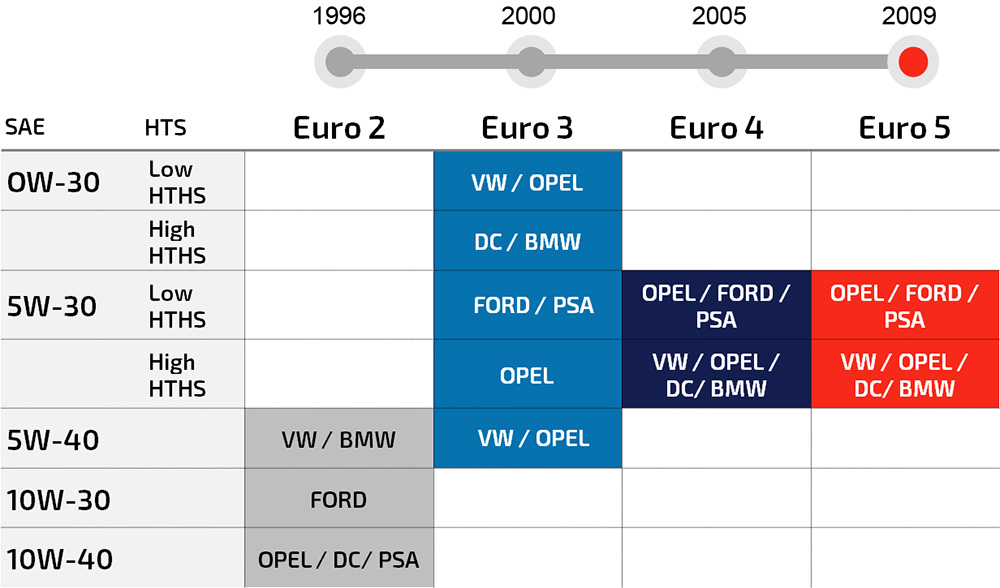The height and width of the screenshot is (588, 1000).
Task: Open the Euro 3 column header
Action: pos(527,128)
